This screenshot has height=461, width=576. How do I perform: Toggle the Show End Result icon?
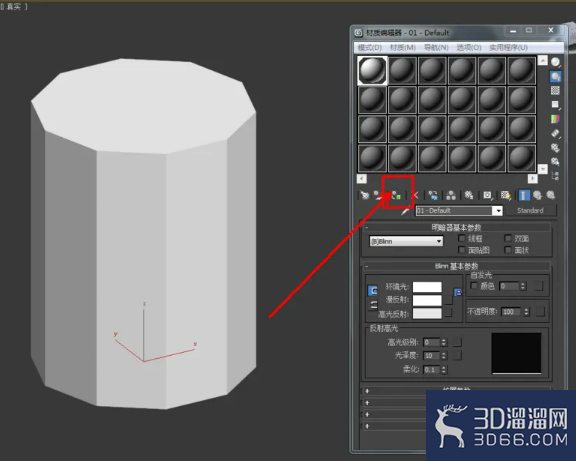[524, 195]
